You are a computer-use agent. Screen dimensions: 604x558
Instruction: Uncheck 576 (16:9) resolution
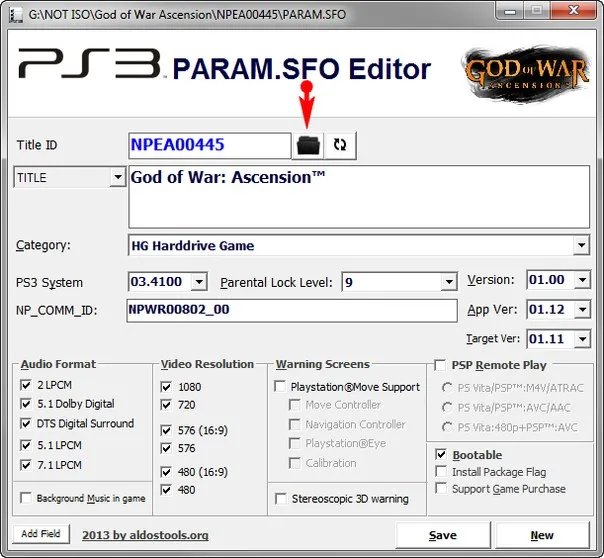(x=166, y=430)
